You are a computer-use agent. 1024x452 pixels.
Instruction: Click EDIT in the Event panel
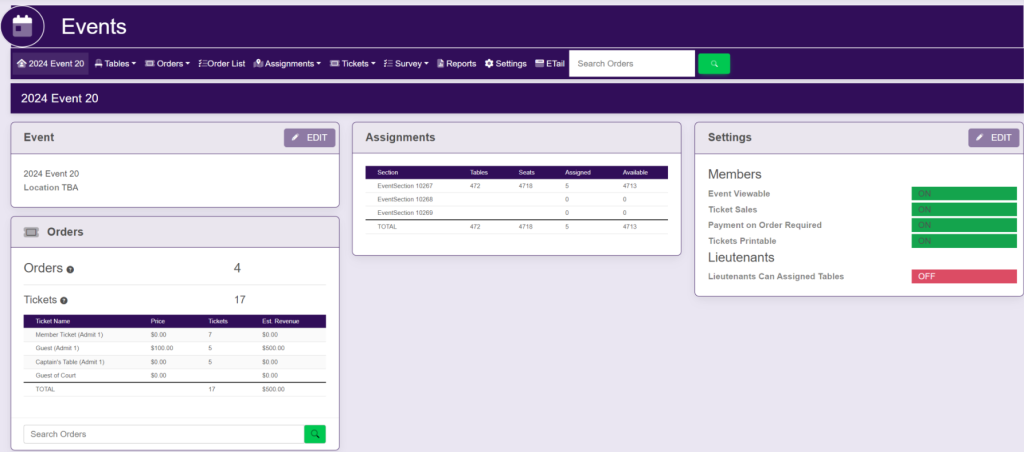click(309, 138)
